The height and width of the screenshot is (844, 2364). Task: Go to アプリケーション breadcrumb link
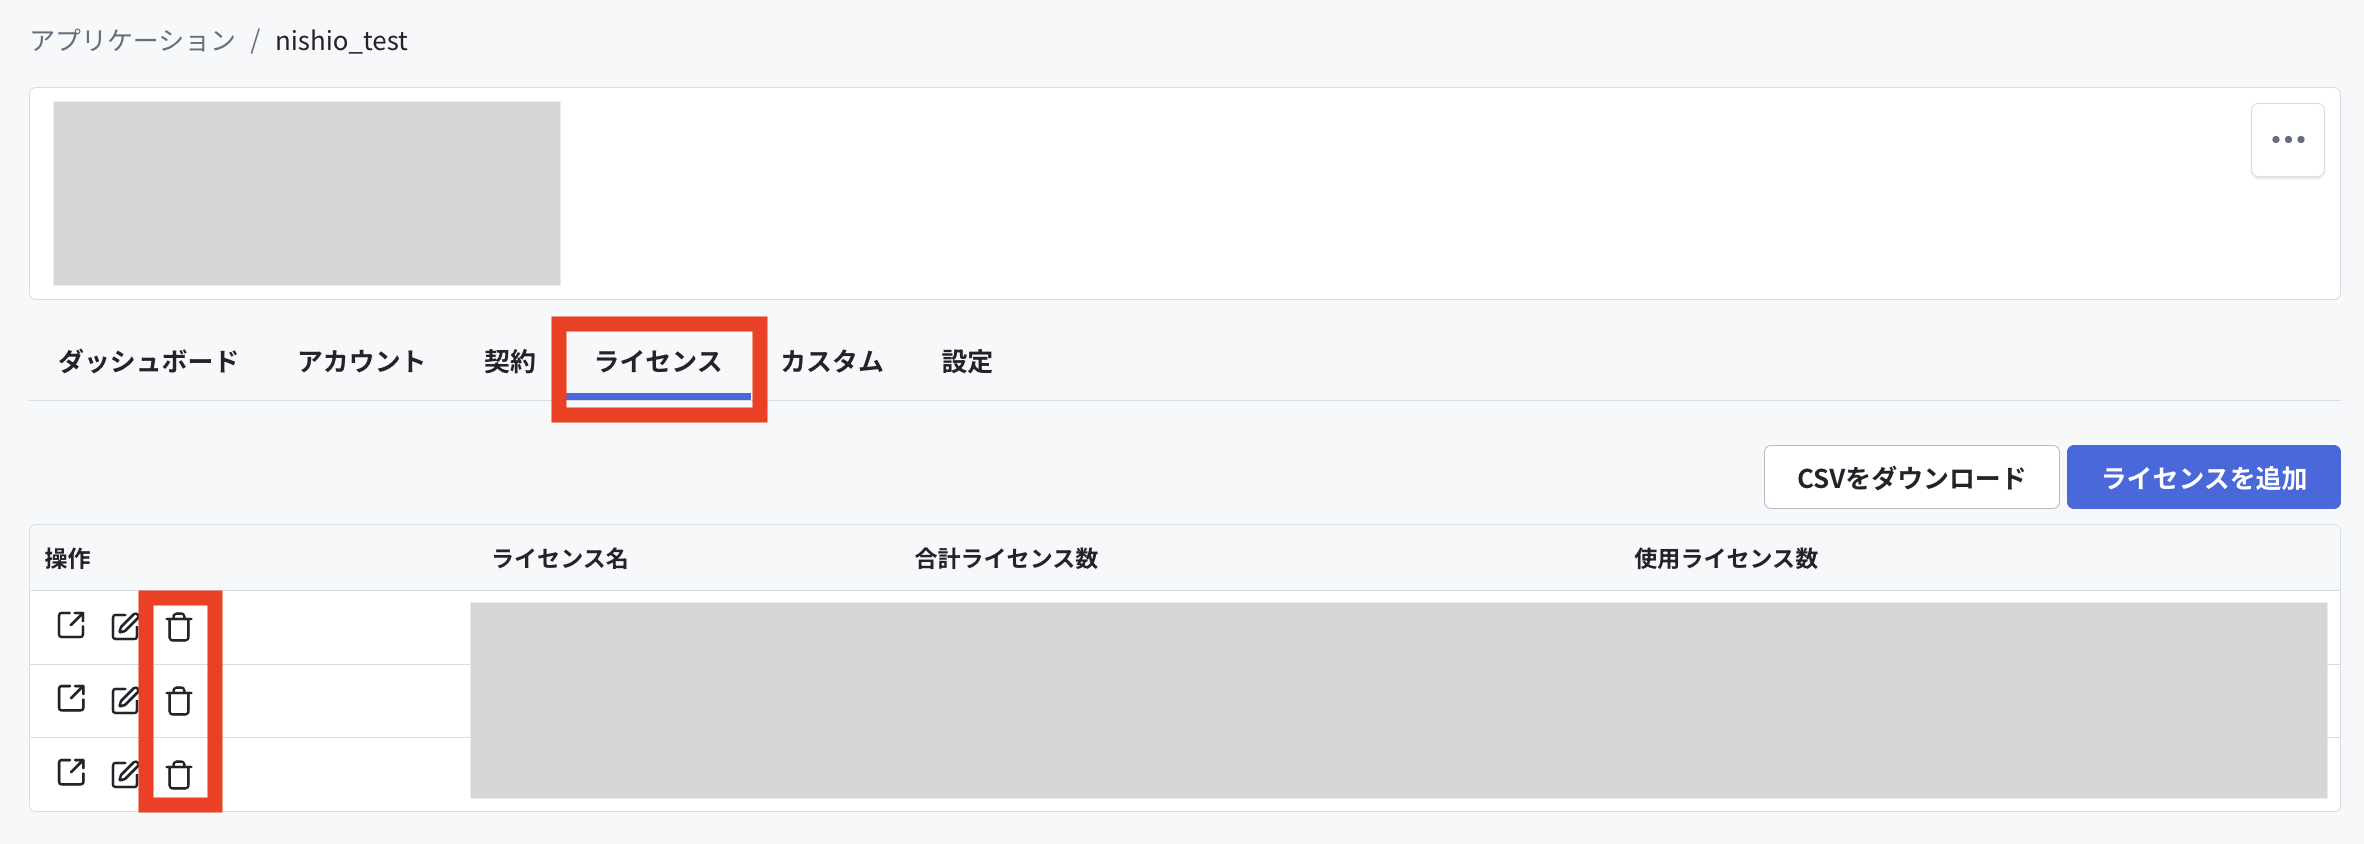[x=133, y=41]
